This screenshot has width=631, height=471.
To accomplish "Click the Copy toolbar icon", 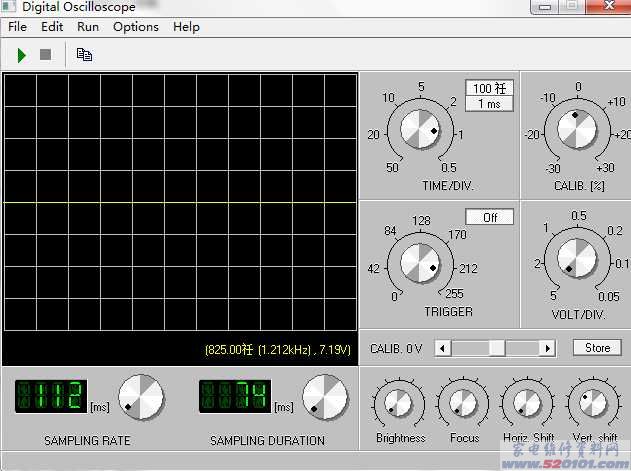I will (85, 55).
